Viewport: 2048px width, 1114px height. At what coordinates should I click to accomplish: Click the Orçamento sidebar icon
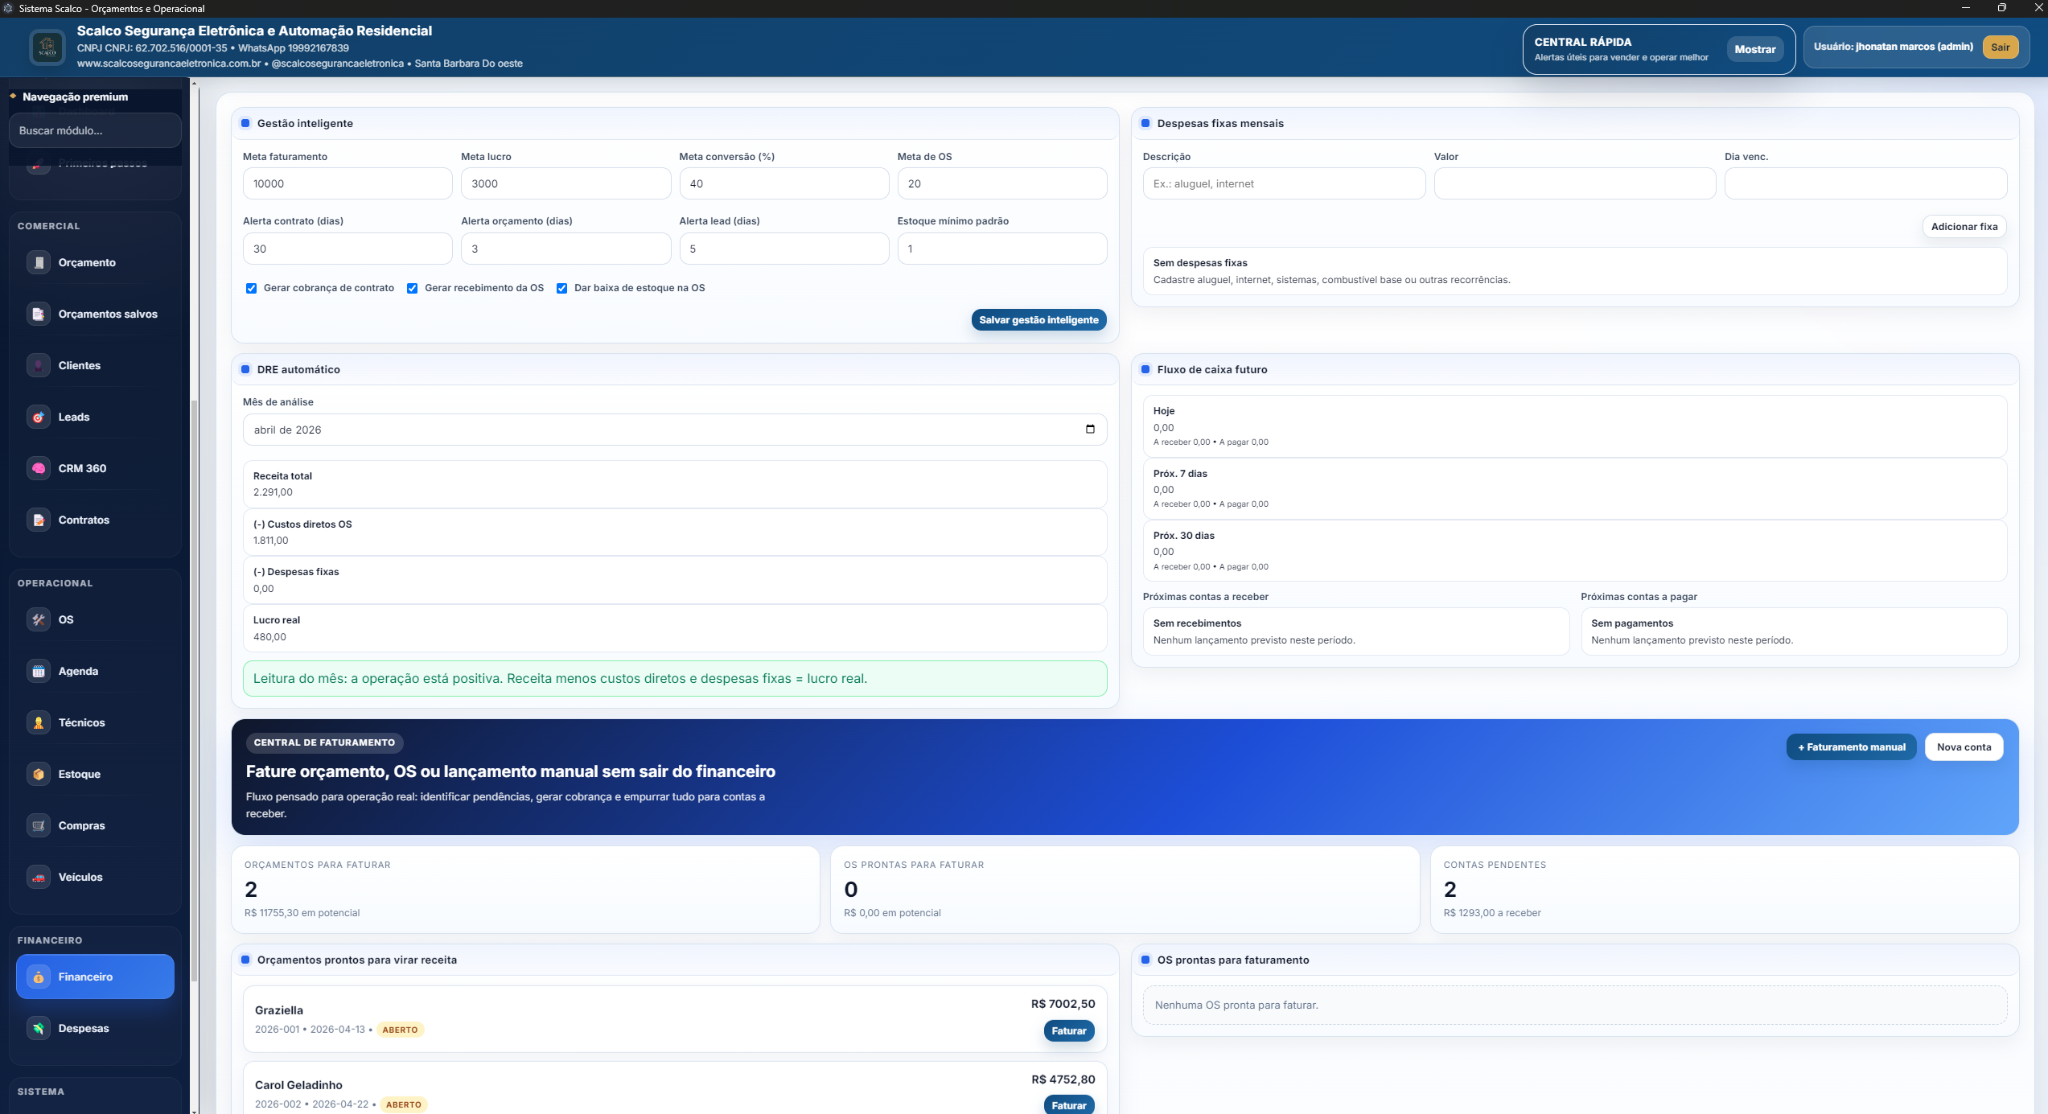coord(38,263)
